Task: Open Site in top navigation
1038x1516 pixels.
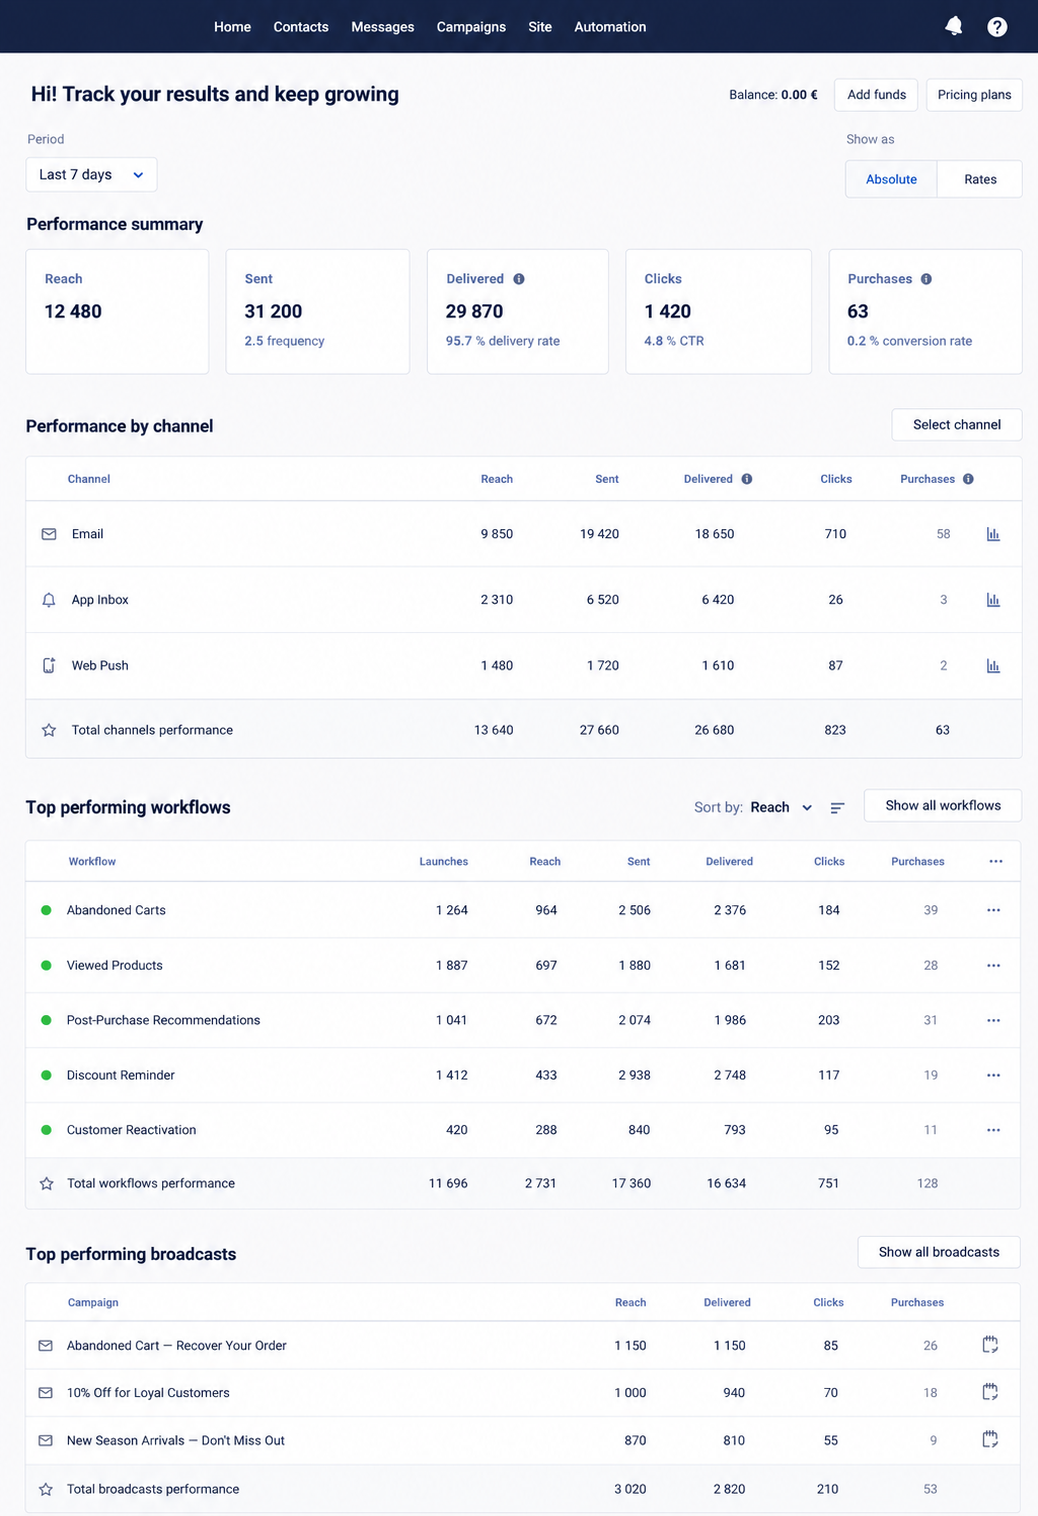Action: (x=540, y=27)
